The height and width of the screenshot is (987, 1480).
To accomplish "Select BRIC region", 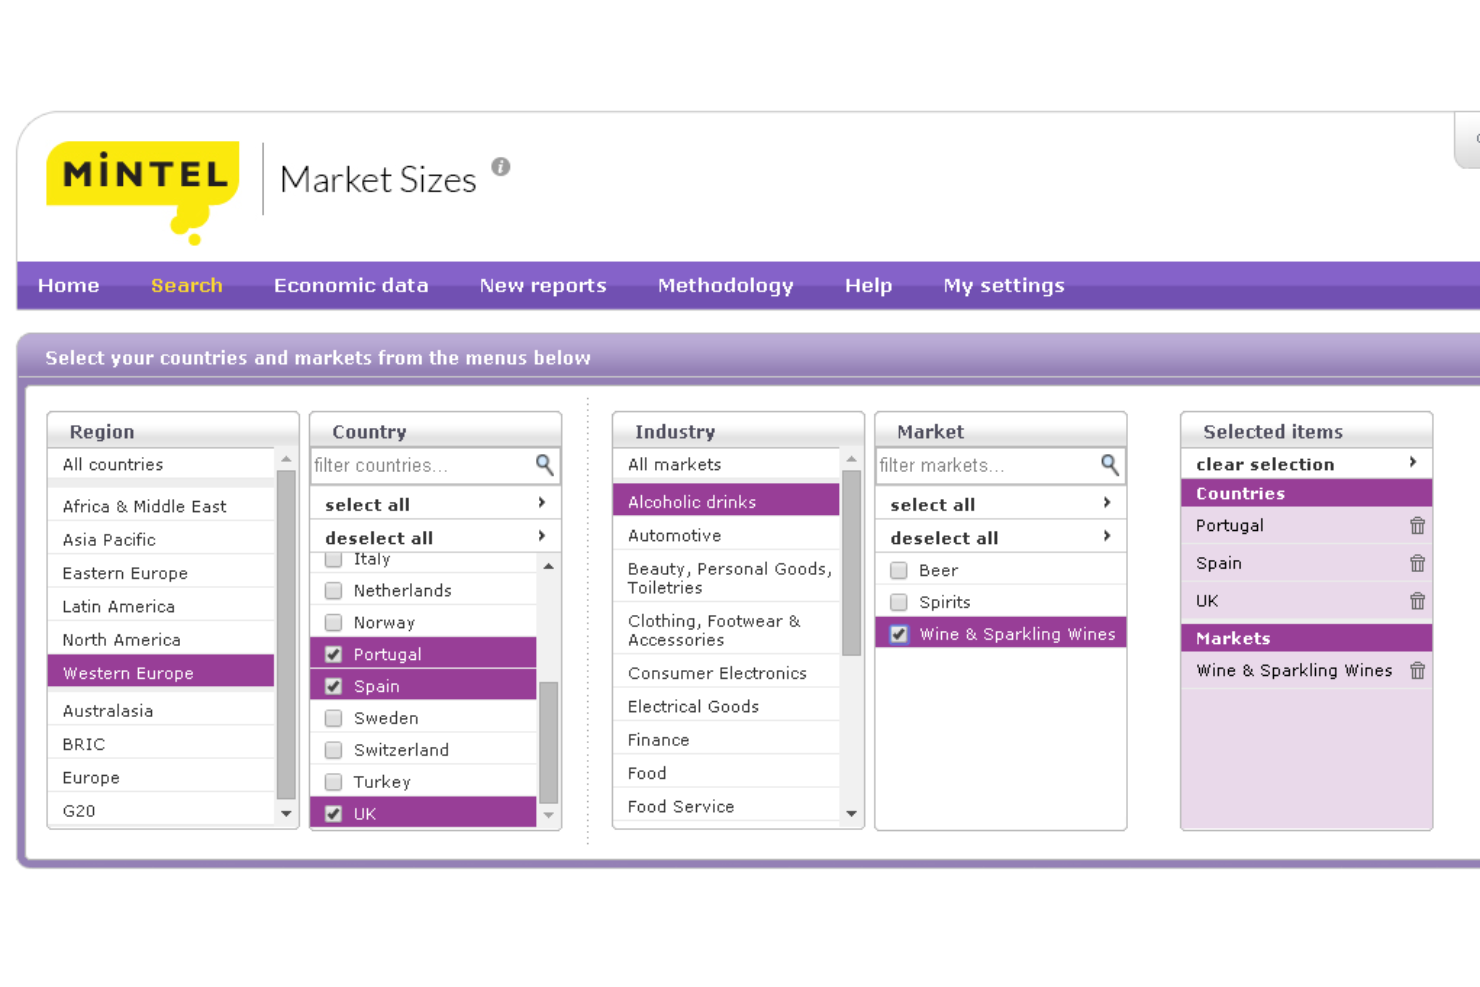I will 161,743.
